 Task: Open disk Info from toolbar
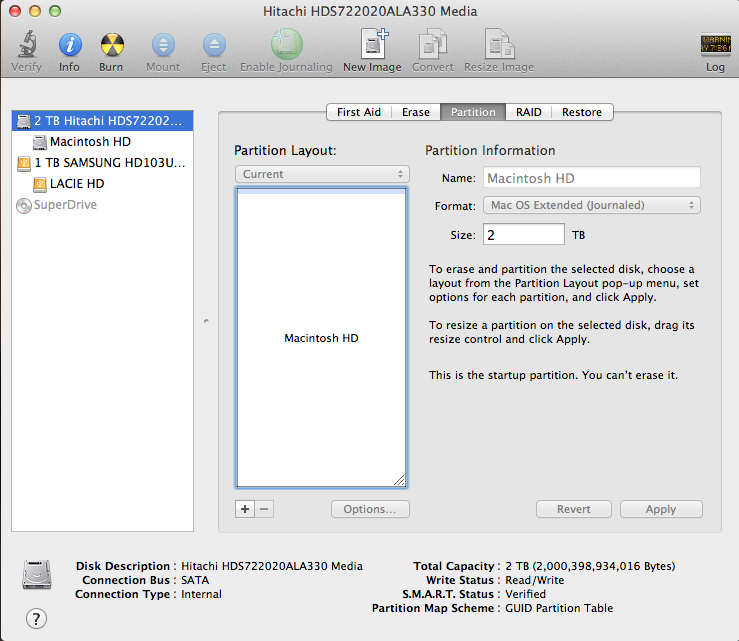(x=70, y=45)
